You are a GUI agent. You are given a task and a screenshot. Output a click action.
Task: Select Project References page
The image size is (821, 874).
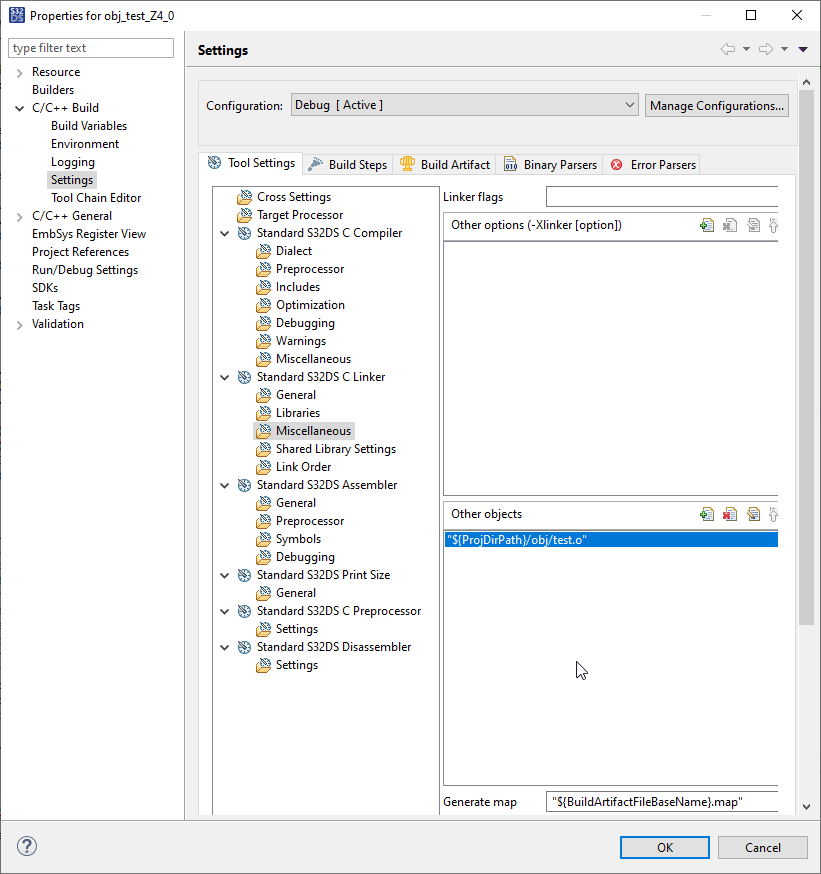[x=80, y=252]
